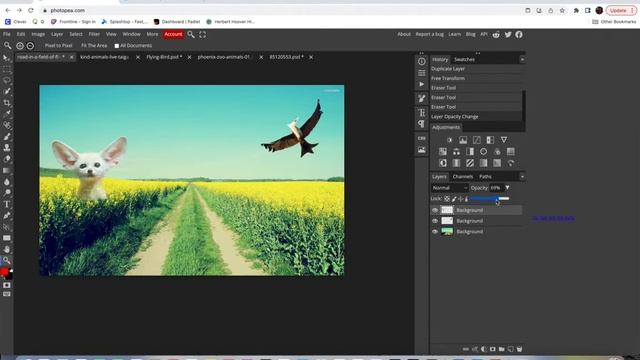Select the Rectangle shape tool
This screenshot has width=640, height=360.
click(x=7, y=238)
